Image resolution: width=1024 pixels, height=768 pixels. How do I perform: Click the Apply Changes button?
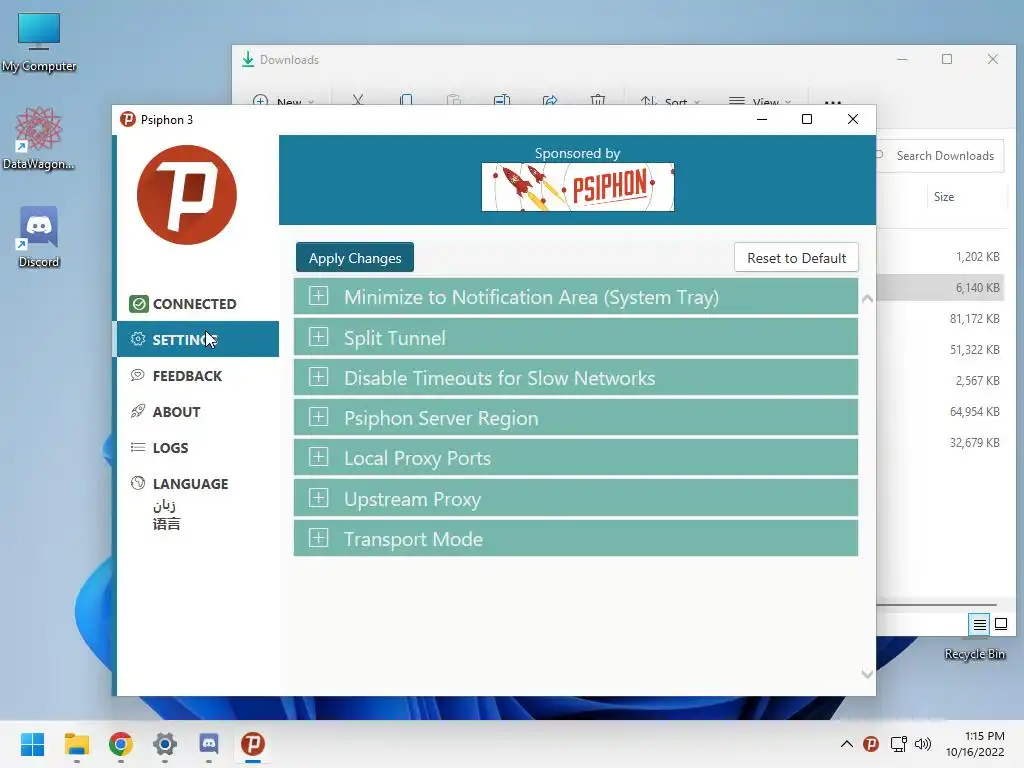click(355, 258)
